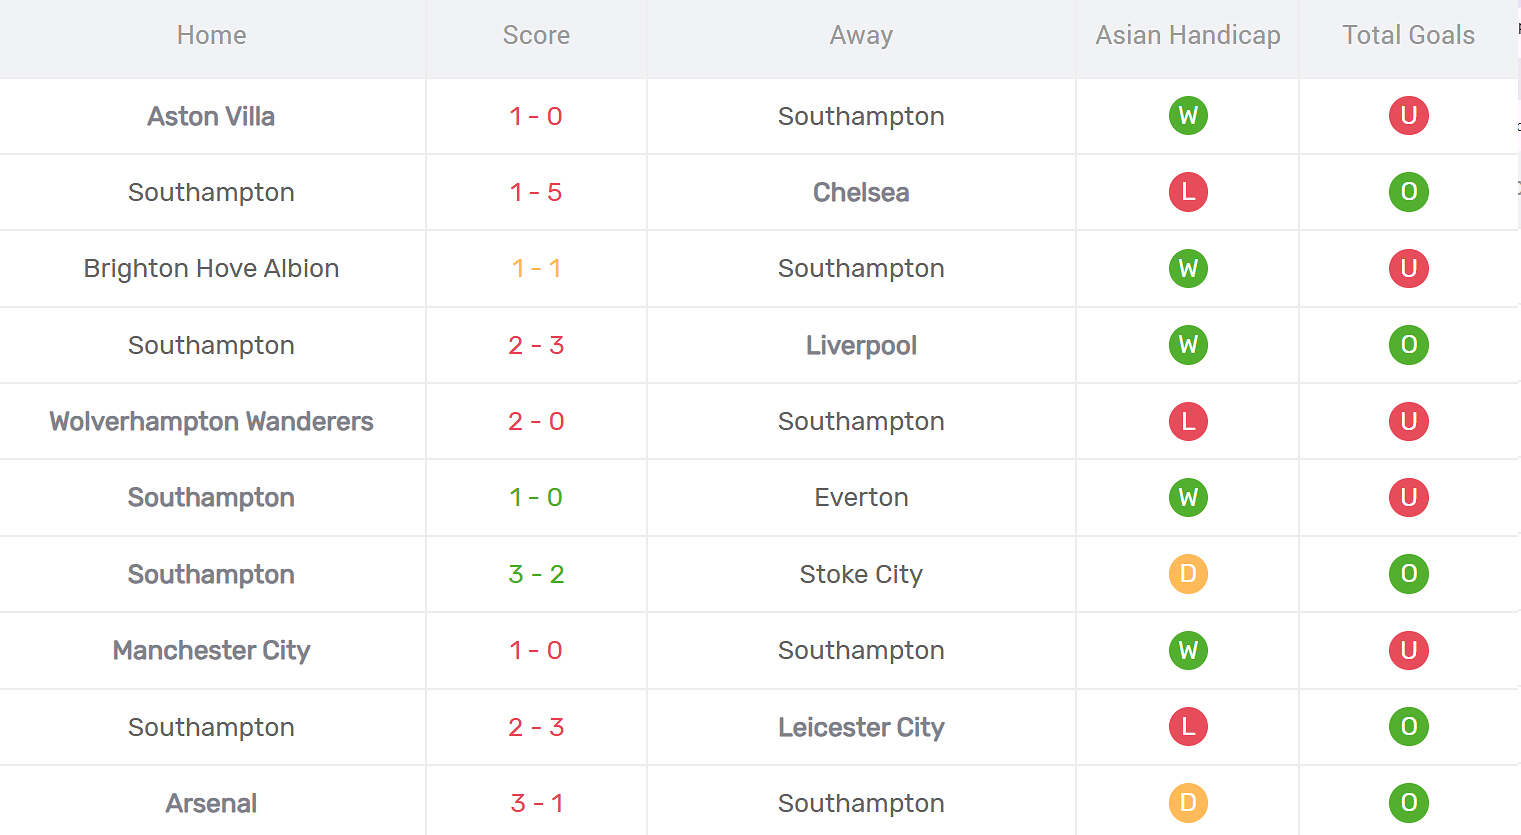Image resolution: width=1521 pixels, height=835 pixels.
Task: Select the Away column header
Action: click(x=861, y=35)
